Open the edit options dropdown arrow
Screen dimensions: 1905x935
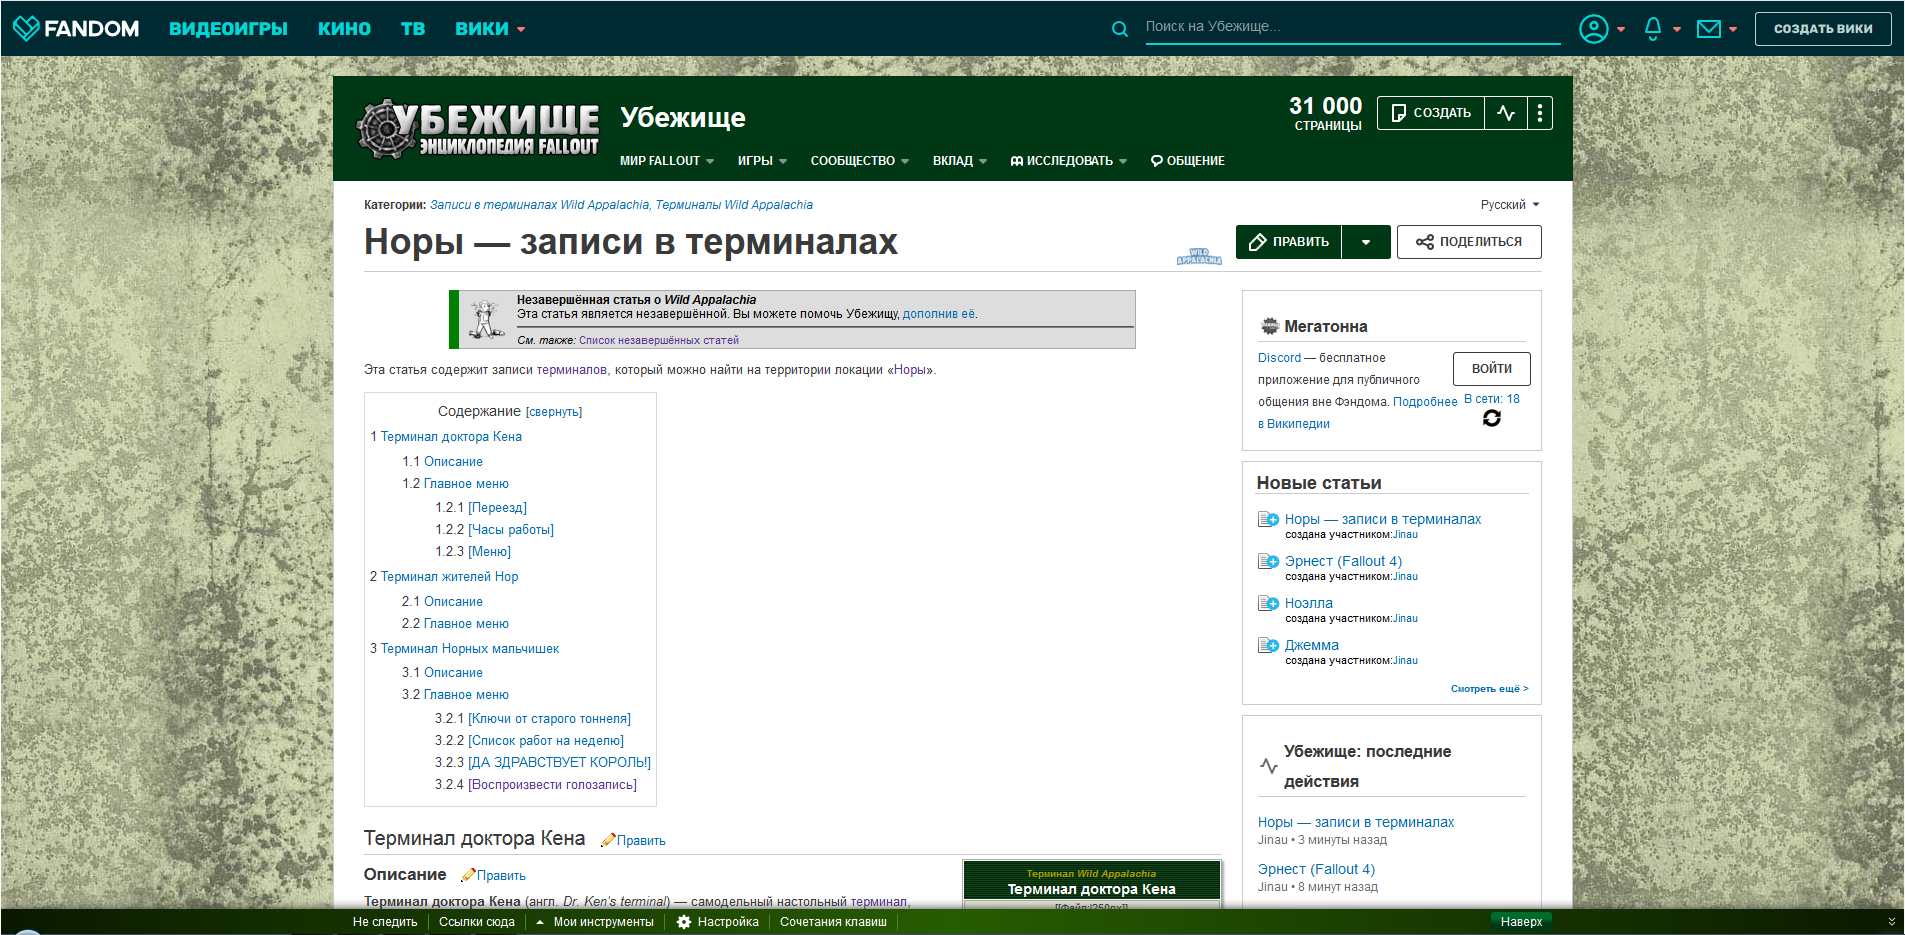(1366, 242)
